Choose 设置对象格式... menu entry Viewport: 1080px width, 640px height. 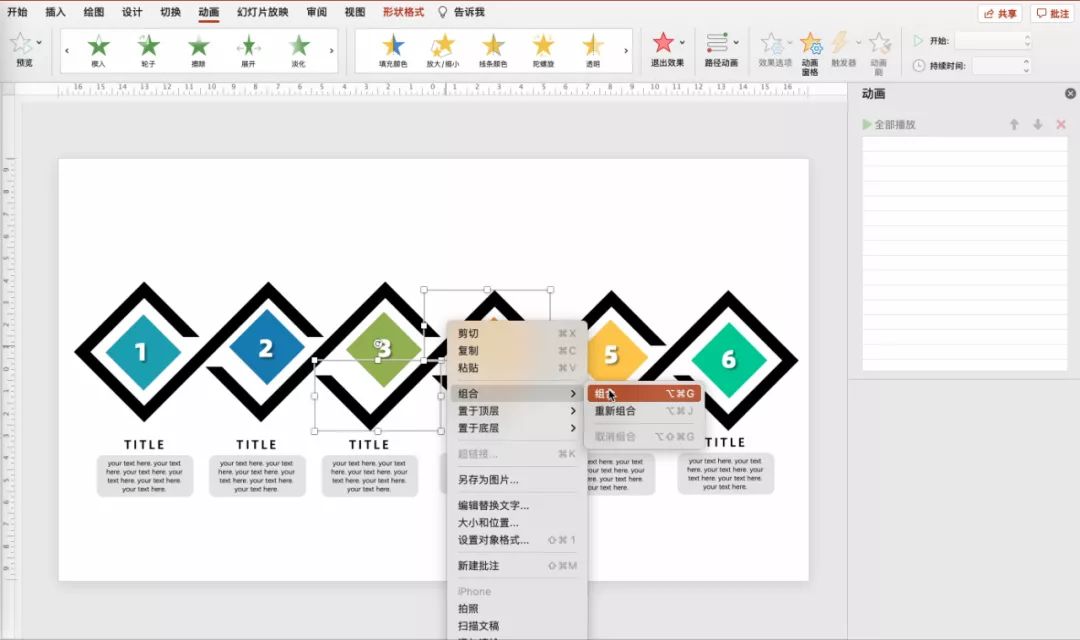[517, 539]
